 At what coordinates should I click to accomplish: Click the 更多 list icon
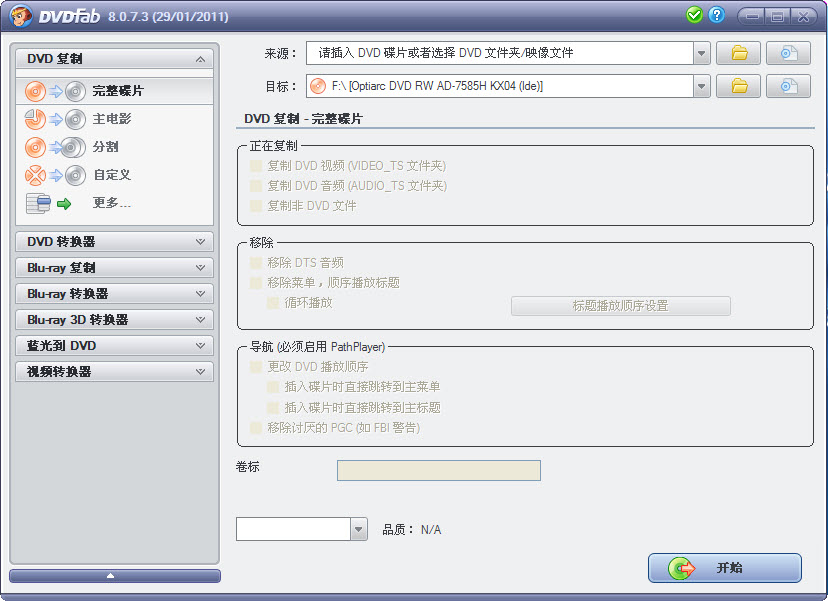pos(38,203)
